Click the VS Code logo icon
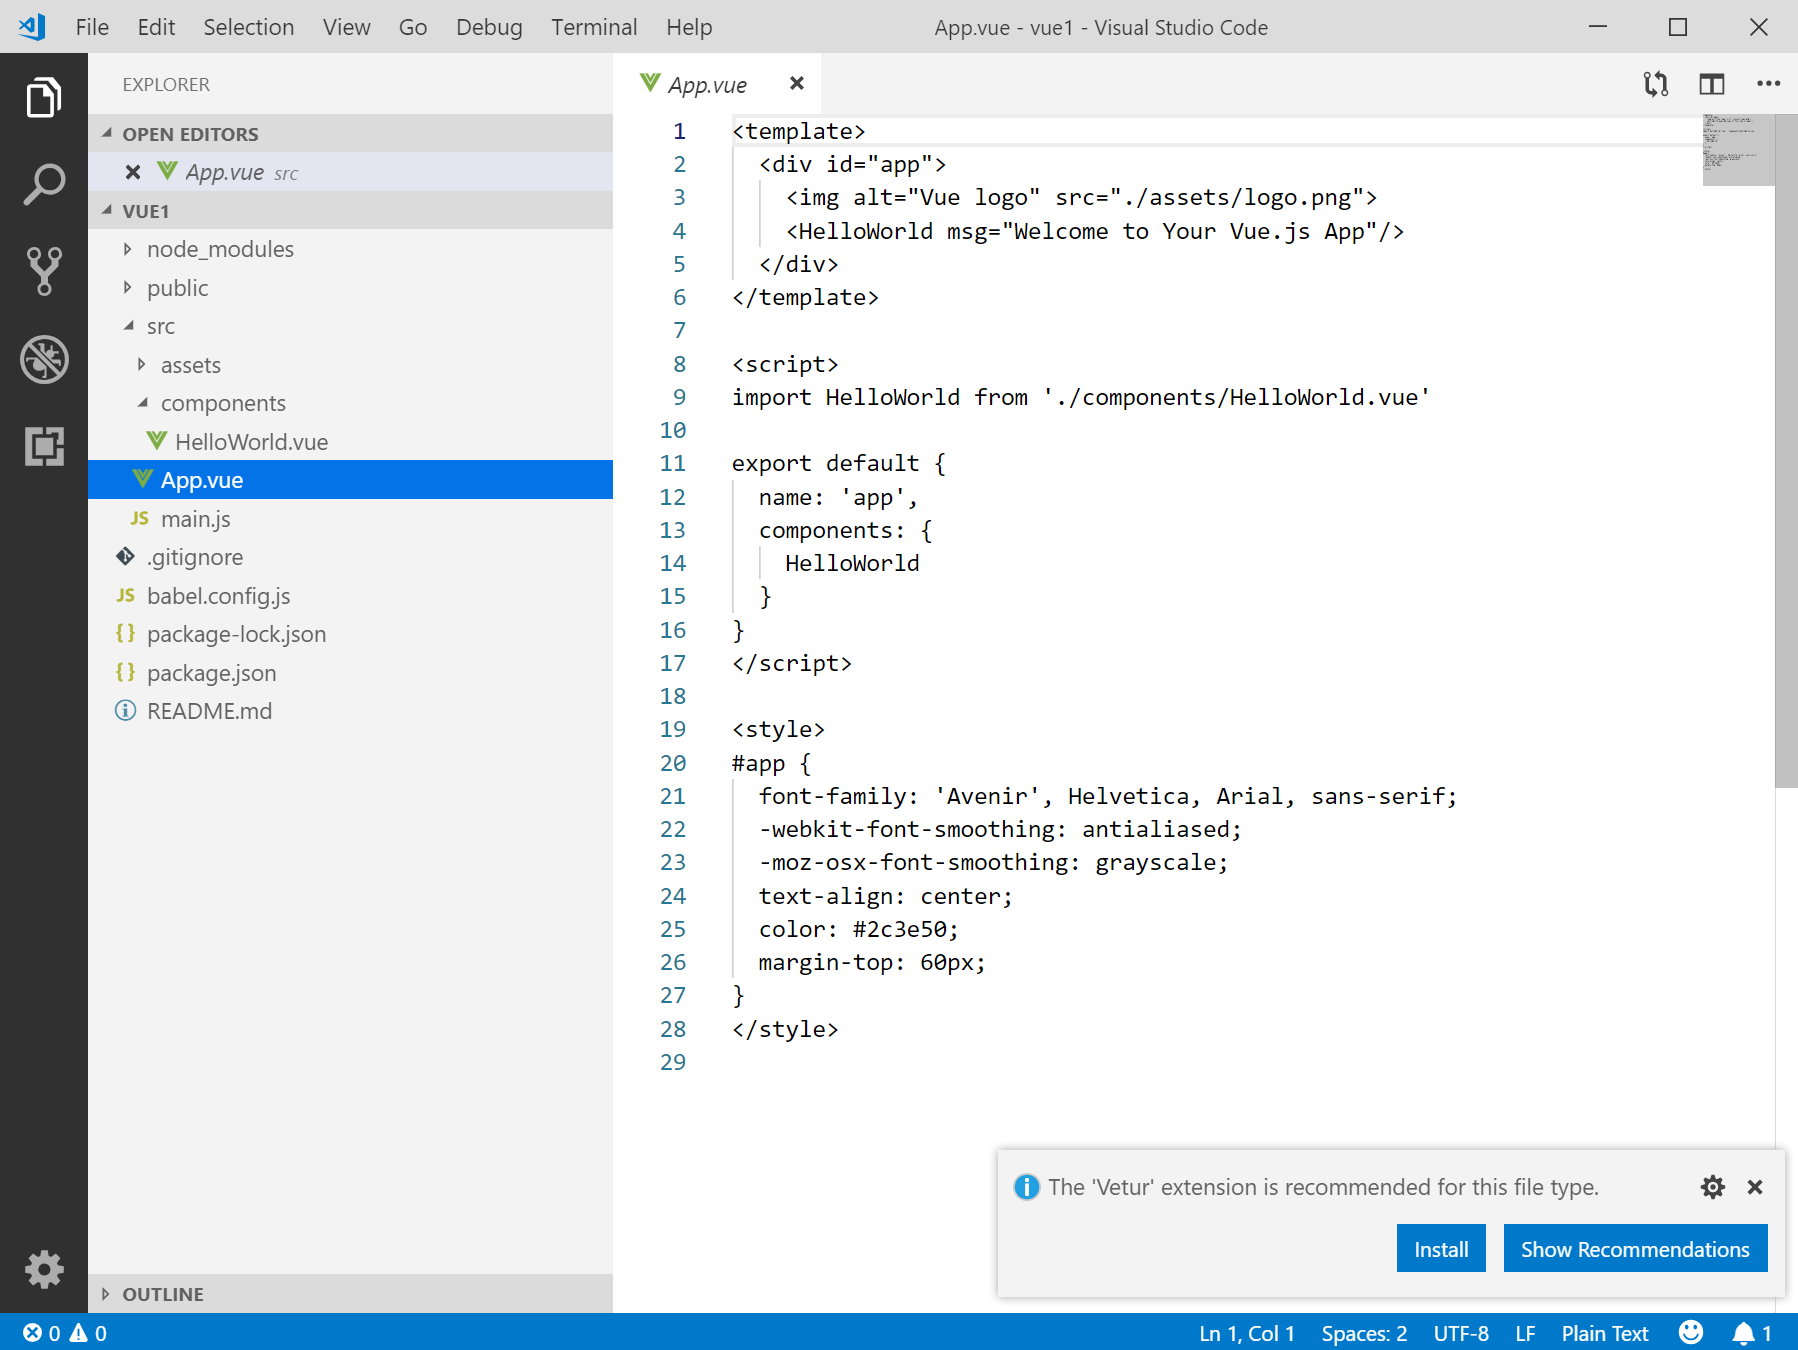 31,27
